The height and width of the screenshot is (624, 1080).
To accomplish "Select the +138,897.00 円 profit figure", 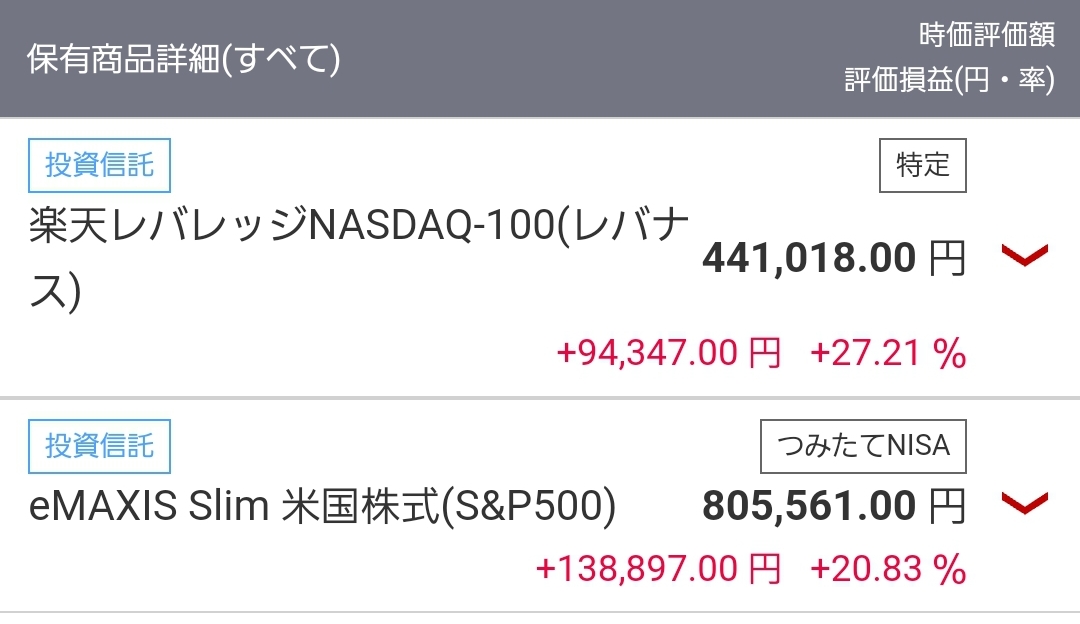I will [x=658, y=569].
